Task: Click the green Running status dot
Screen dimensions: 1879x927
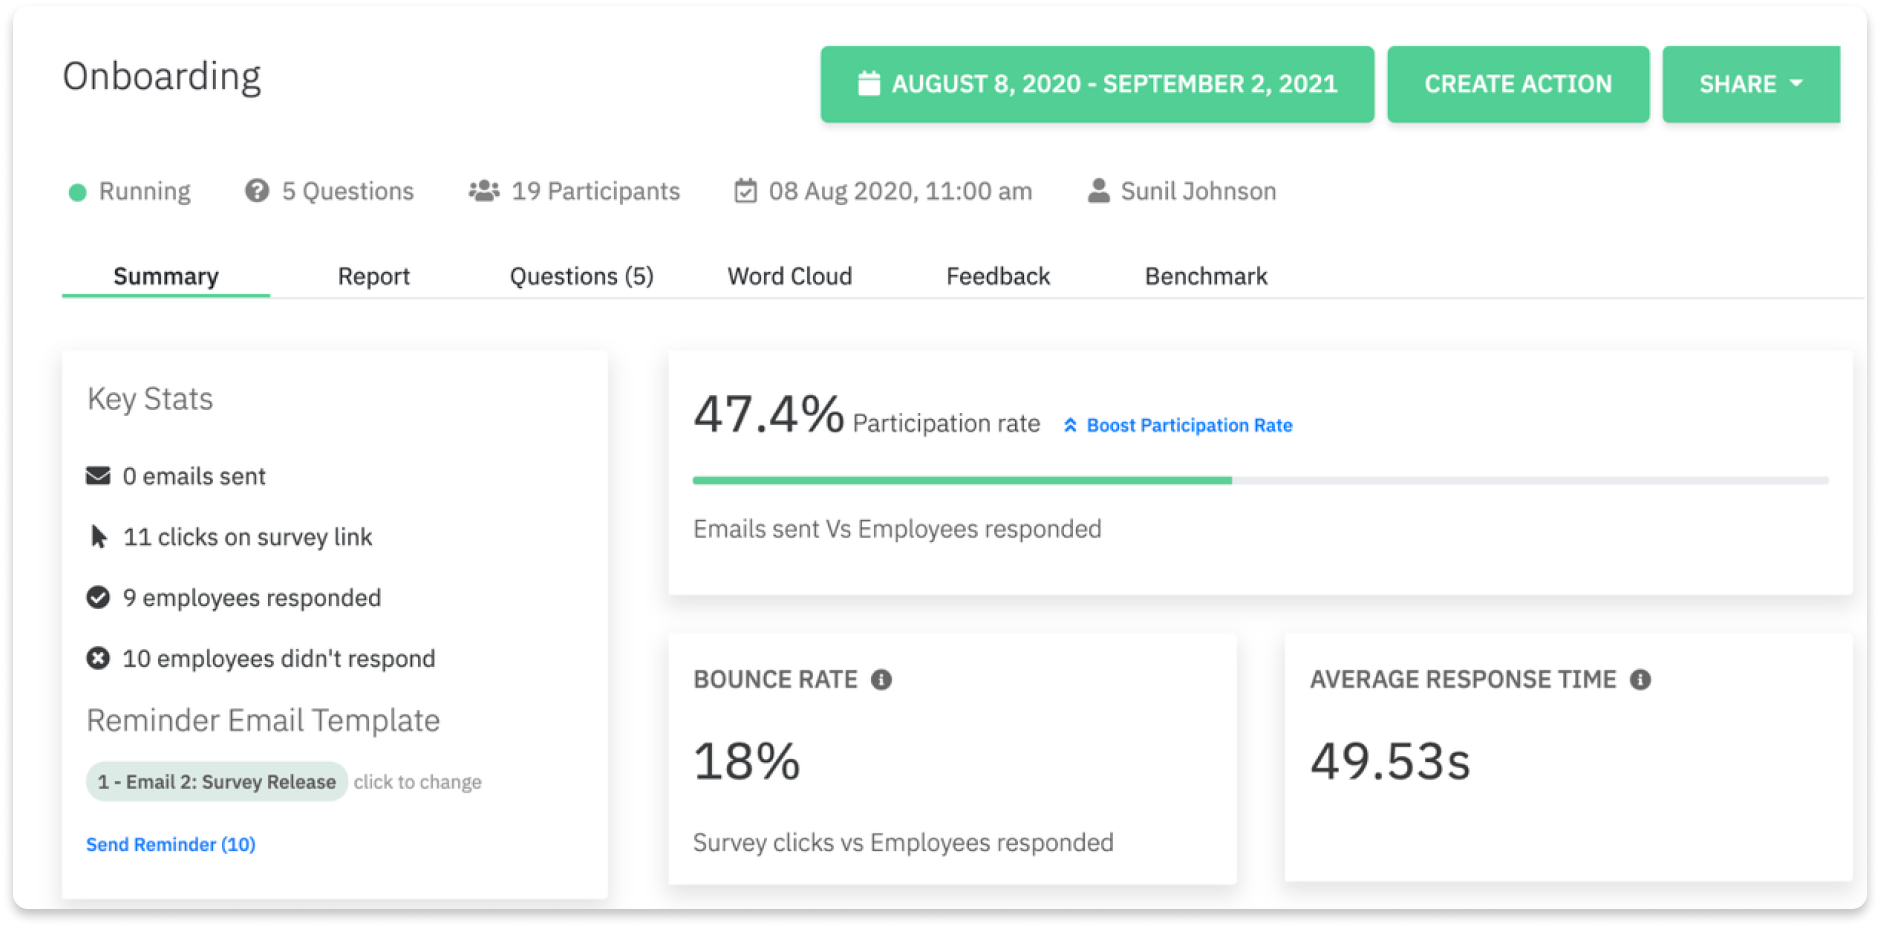Action: pos(77,192)
